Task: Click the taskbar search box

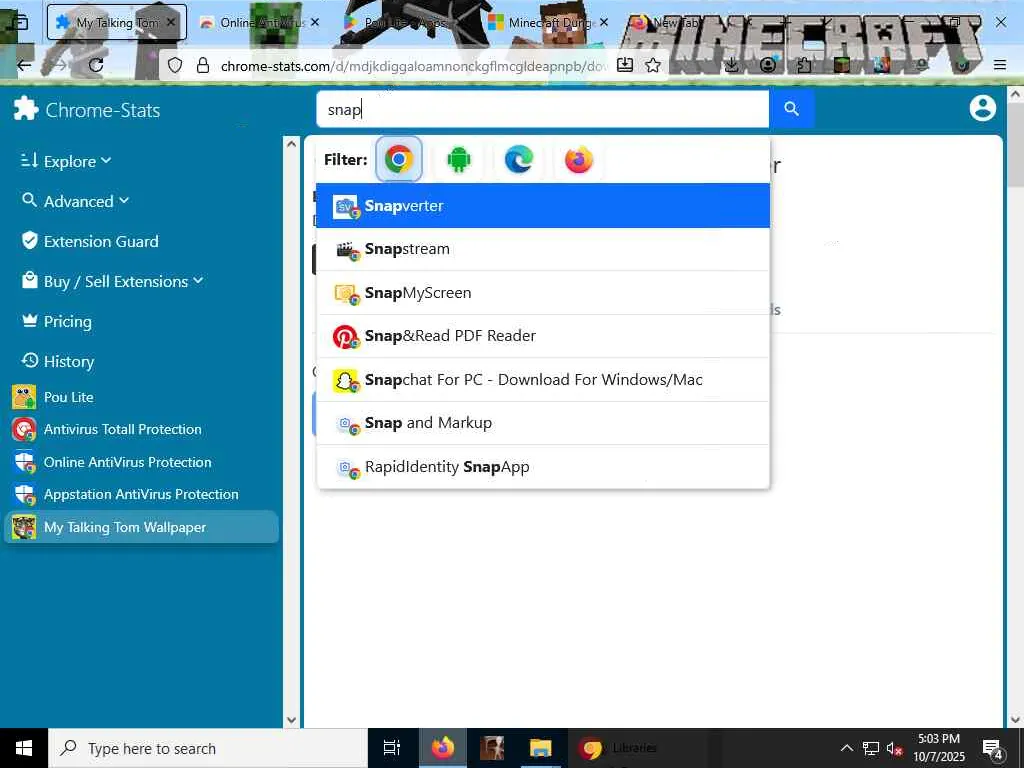Action: (x=208, y=748)
